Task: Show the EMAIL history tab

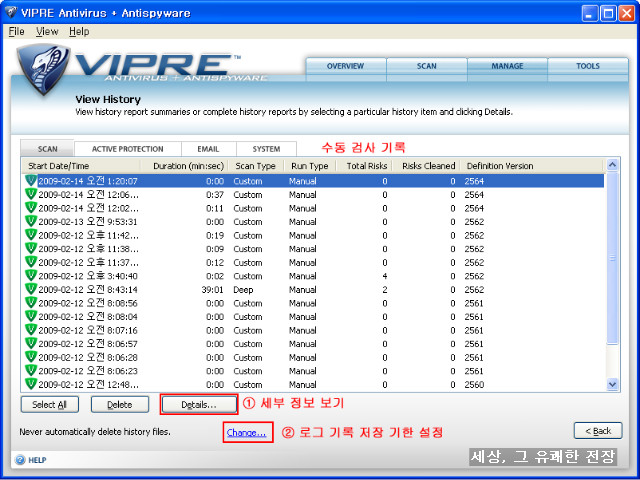Action: [209, 149]
